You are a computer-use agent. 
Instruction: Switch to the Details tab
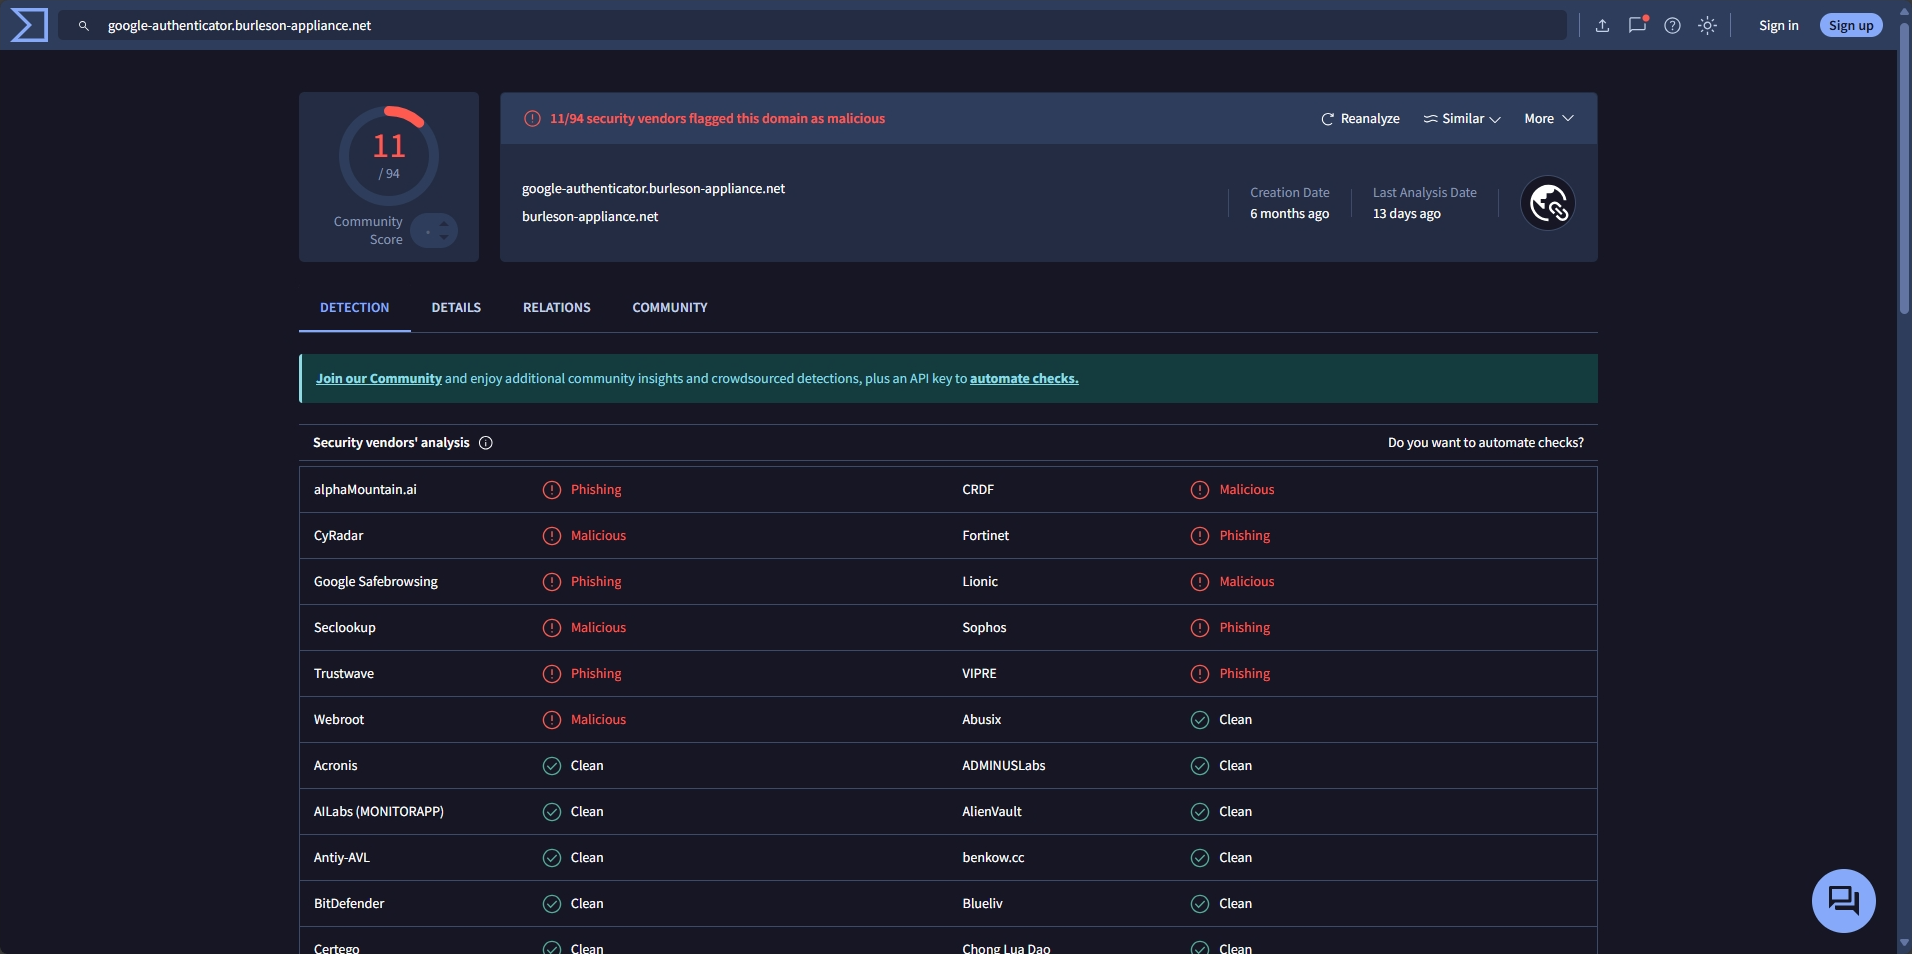[x=456, y=308]
